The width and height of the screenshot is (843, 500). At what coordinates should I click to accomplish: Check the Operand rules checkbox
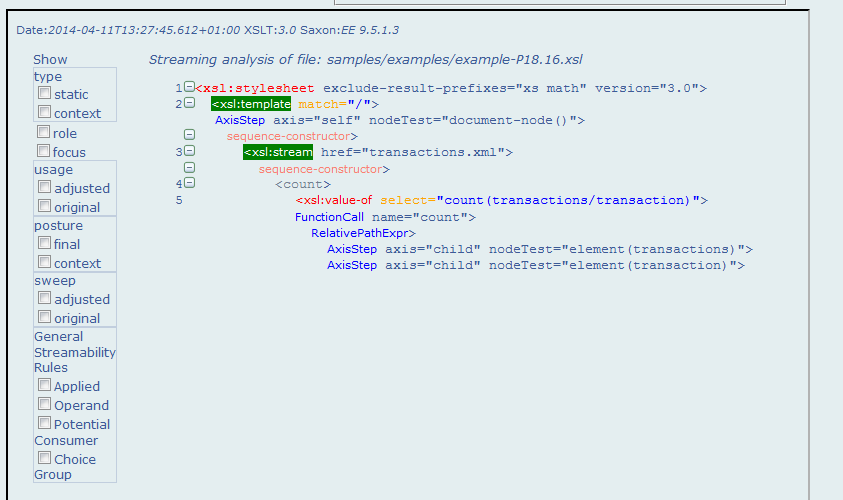click(45, 404)
